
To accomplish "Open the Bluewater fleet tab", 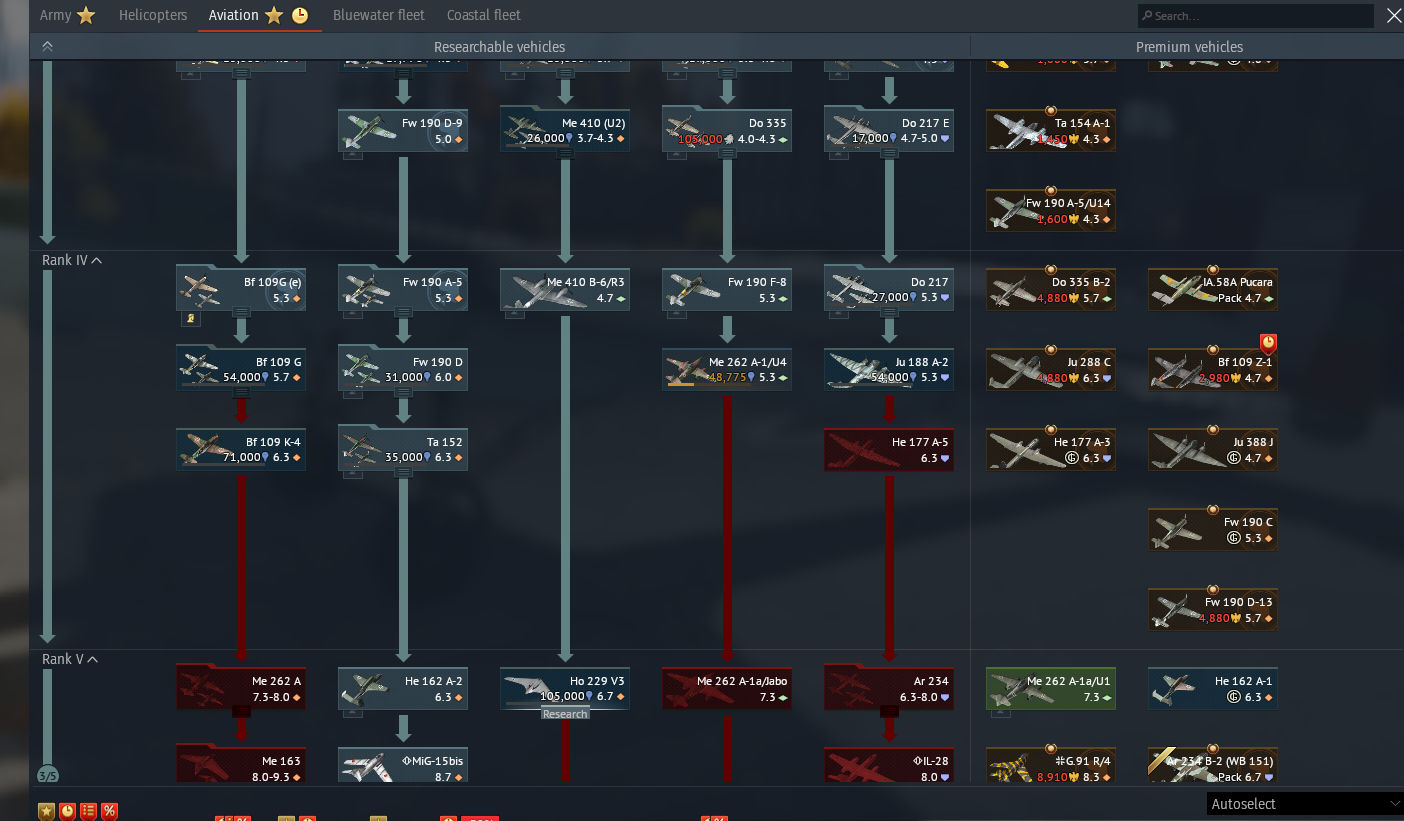I will pyautogui.click(x=379, y=15).
